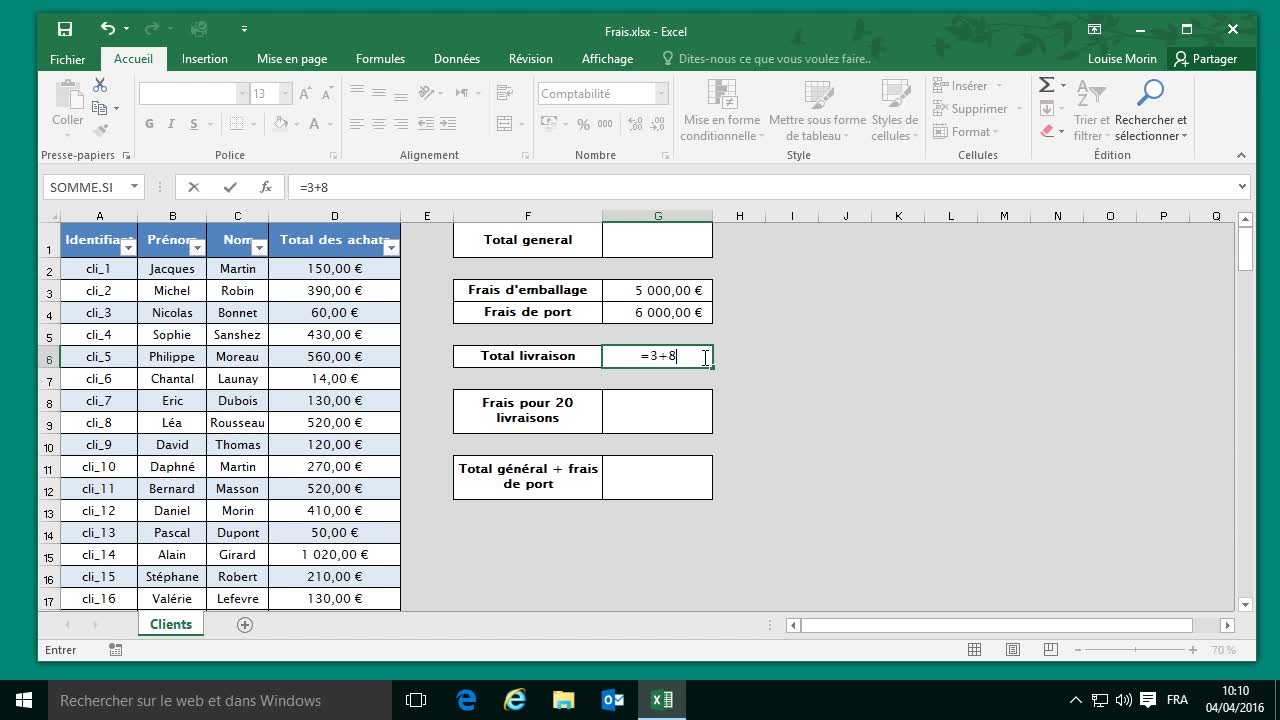Confirm the formula with the Enter checkmark
The image size is (1280, 720).
(230, 187)
